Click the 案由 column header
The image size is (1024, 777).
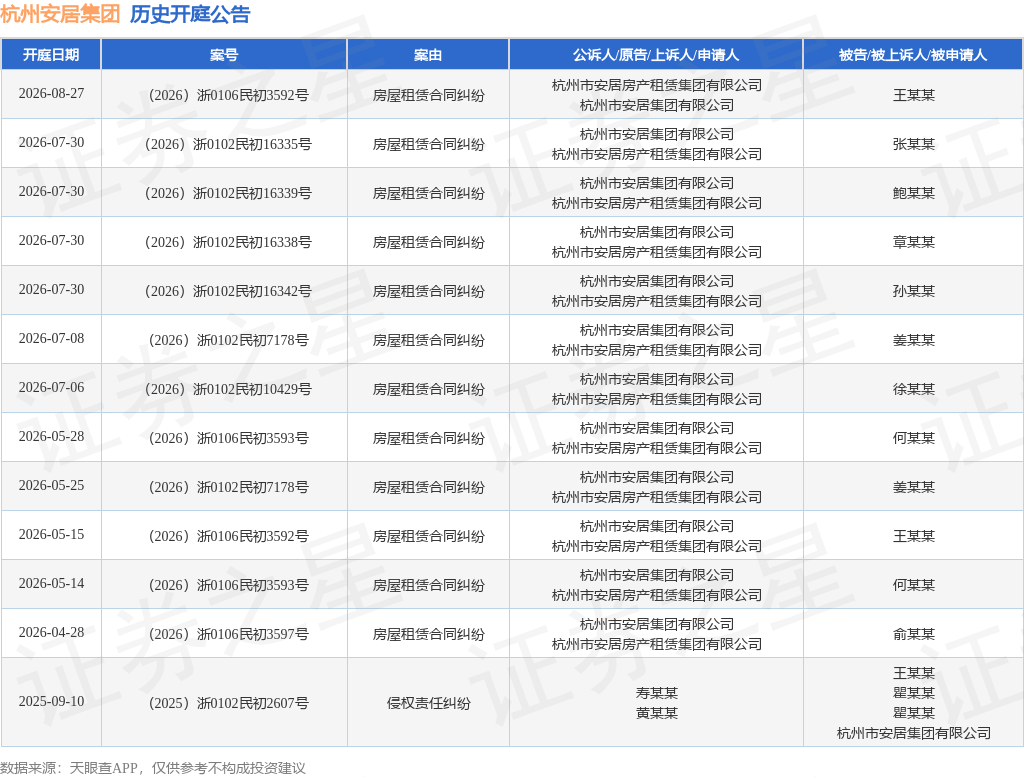428,55
